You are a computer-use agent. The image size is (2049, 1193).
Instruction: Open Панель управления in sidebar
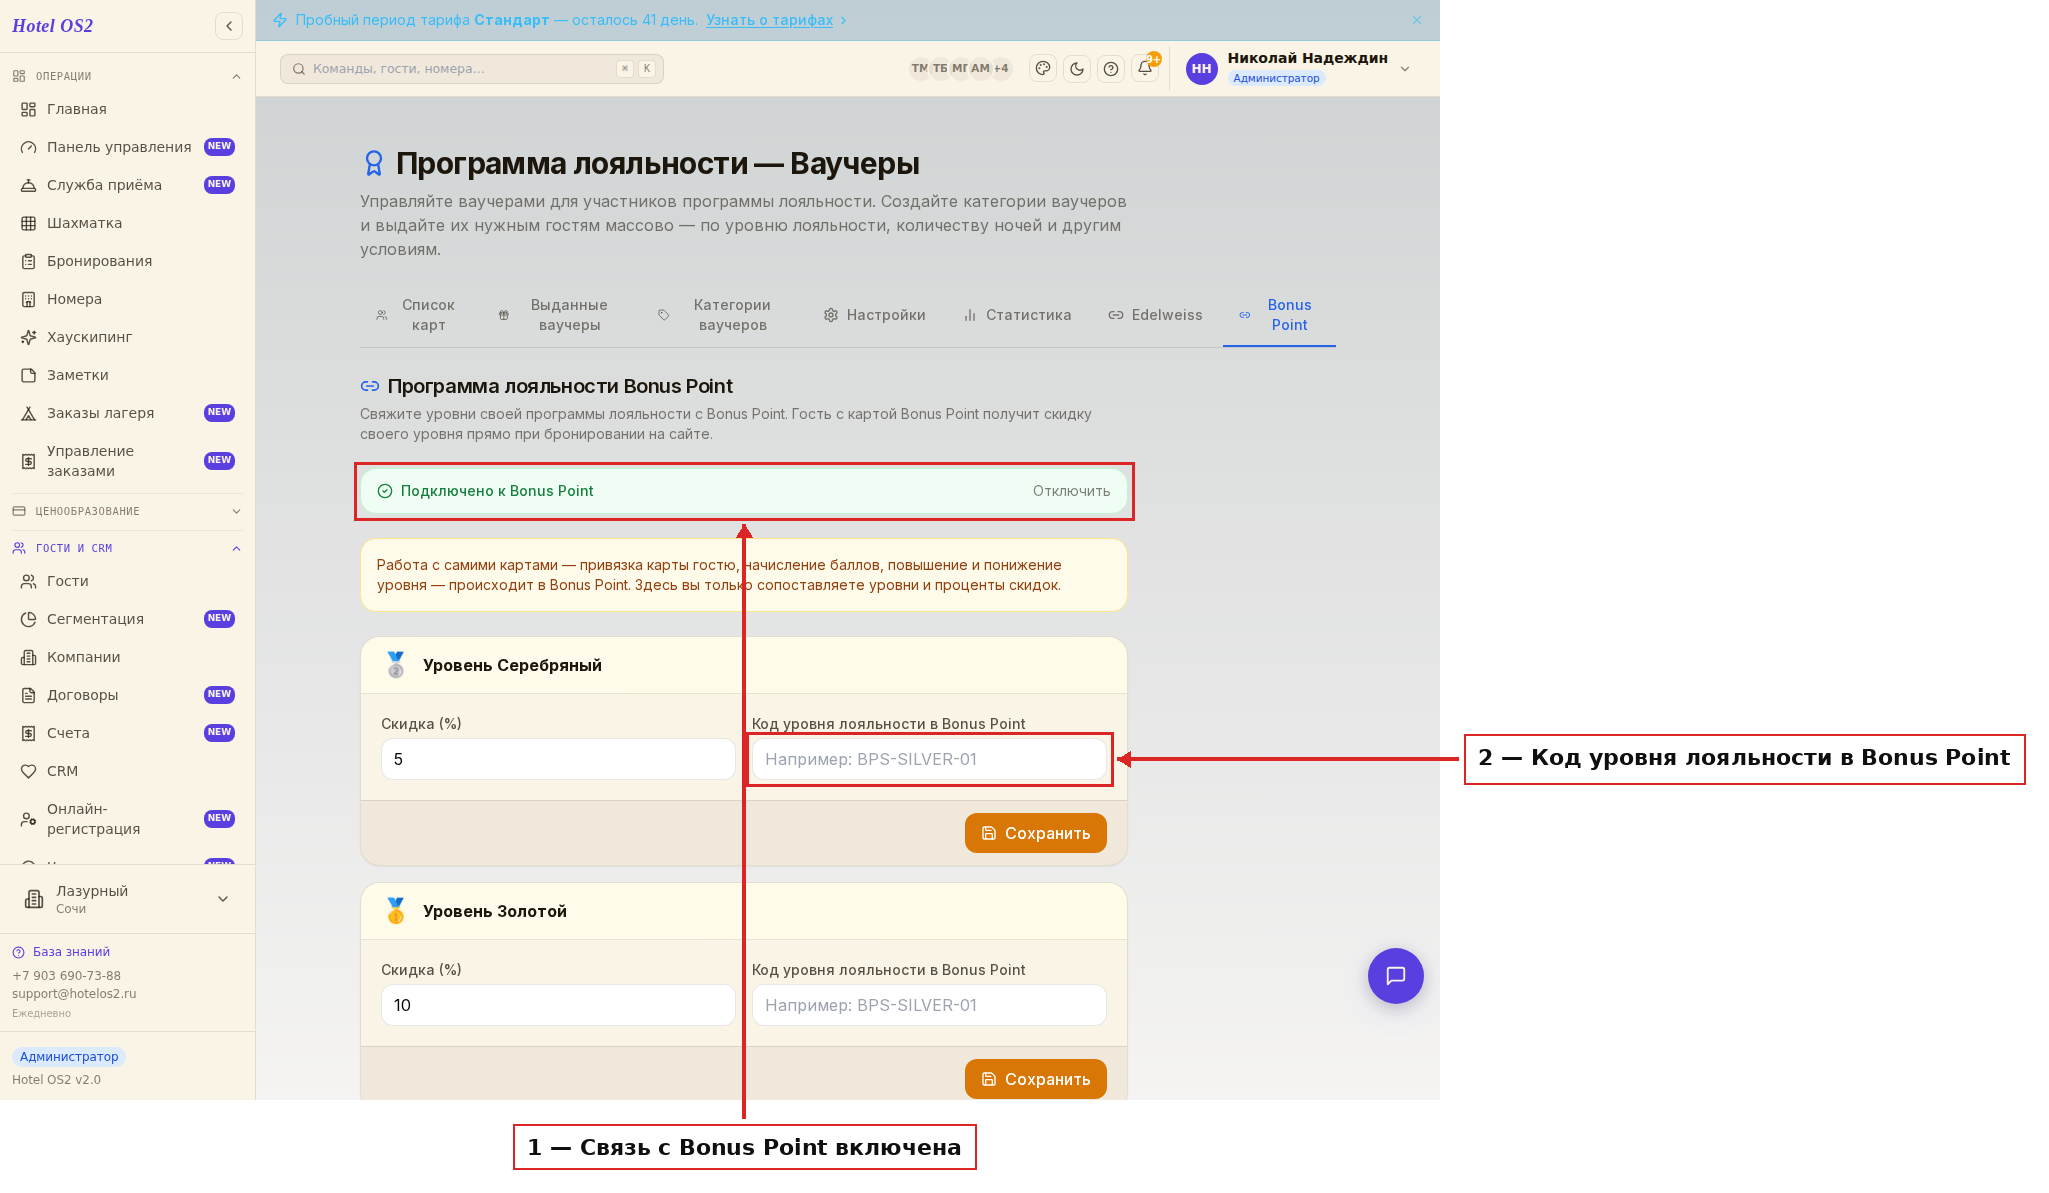click(127, 147)
